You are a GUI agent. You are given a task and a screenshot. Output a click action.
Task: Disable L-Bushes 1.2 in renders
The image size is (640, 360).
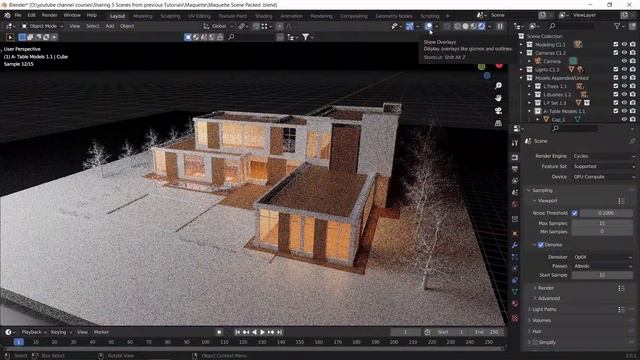point(632,94)
